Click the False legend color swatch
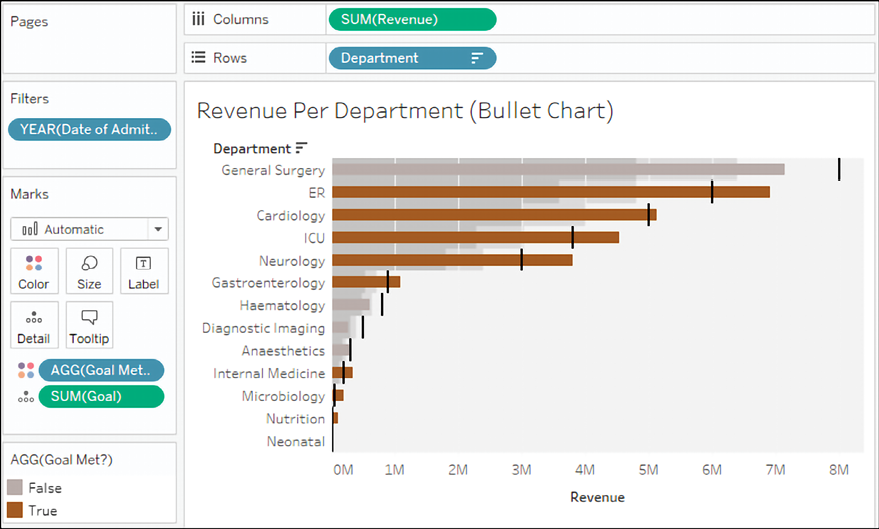Image resolution: width=879 pixels, height=529 pixels. pyautogui.click(x=15, y=488)
